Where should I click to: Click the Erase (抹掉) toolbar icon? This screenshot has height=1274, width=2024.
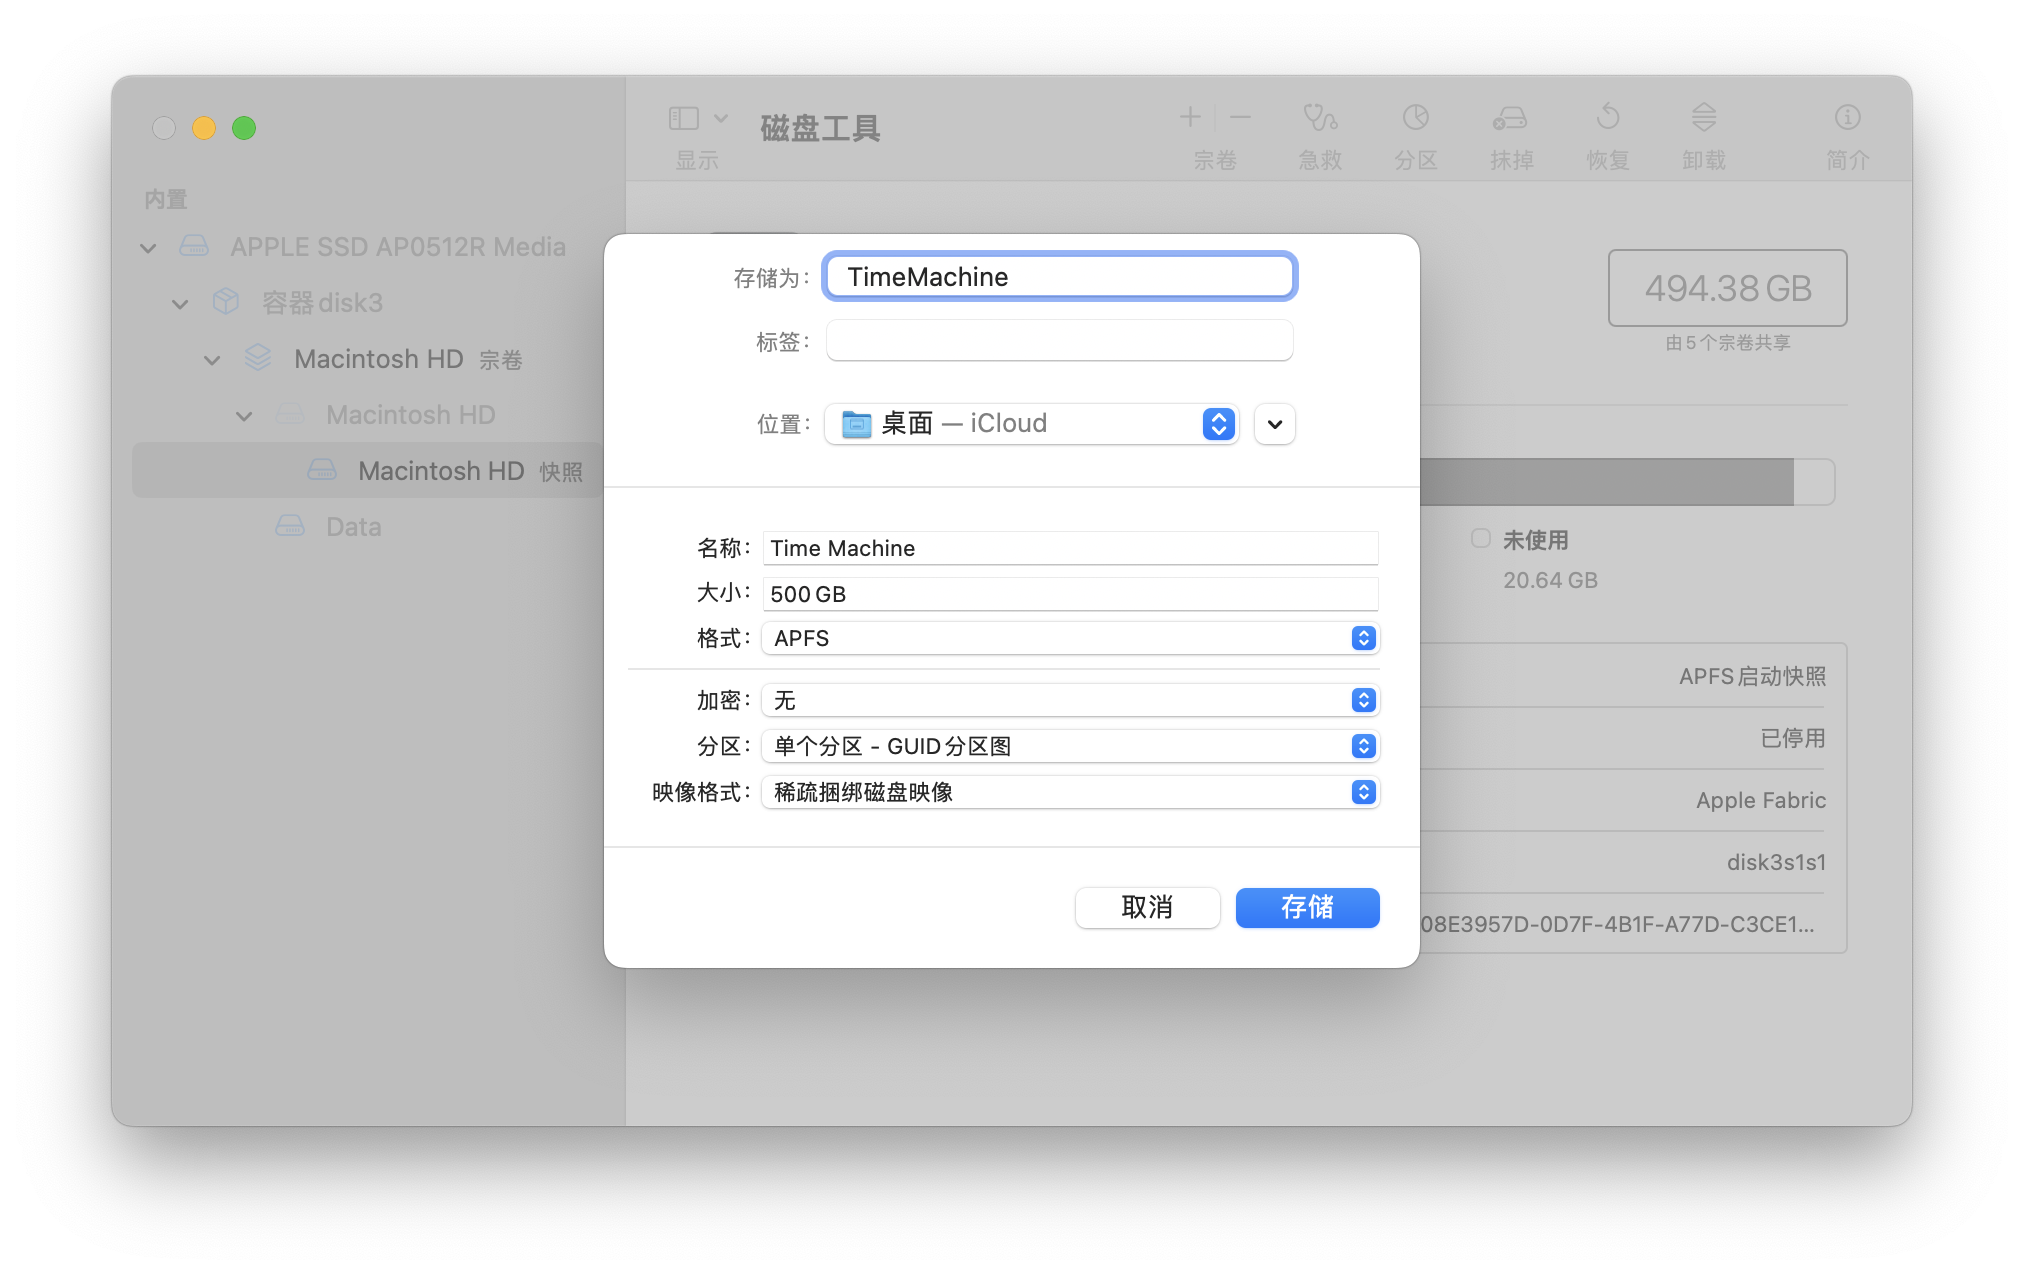tap(1510, 118)
